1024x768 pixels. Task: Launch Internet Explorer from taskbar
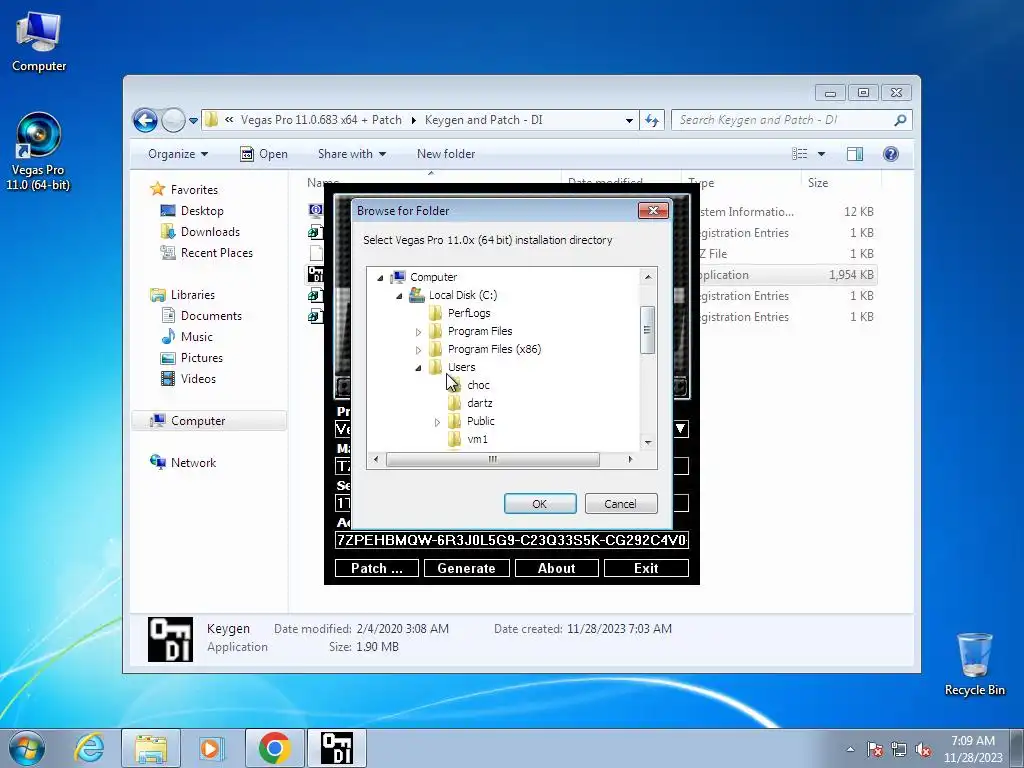[x=89, y=748]
